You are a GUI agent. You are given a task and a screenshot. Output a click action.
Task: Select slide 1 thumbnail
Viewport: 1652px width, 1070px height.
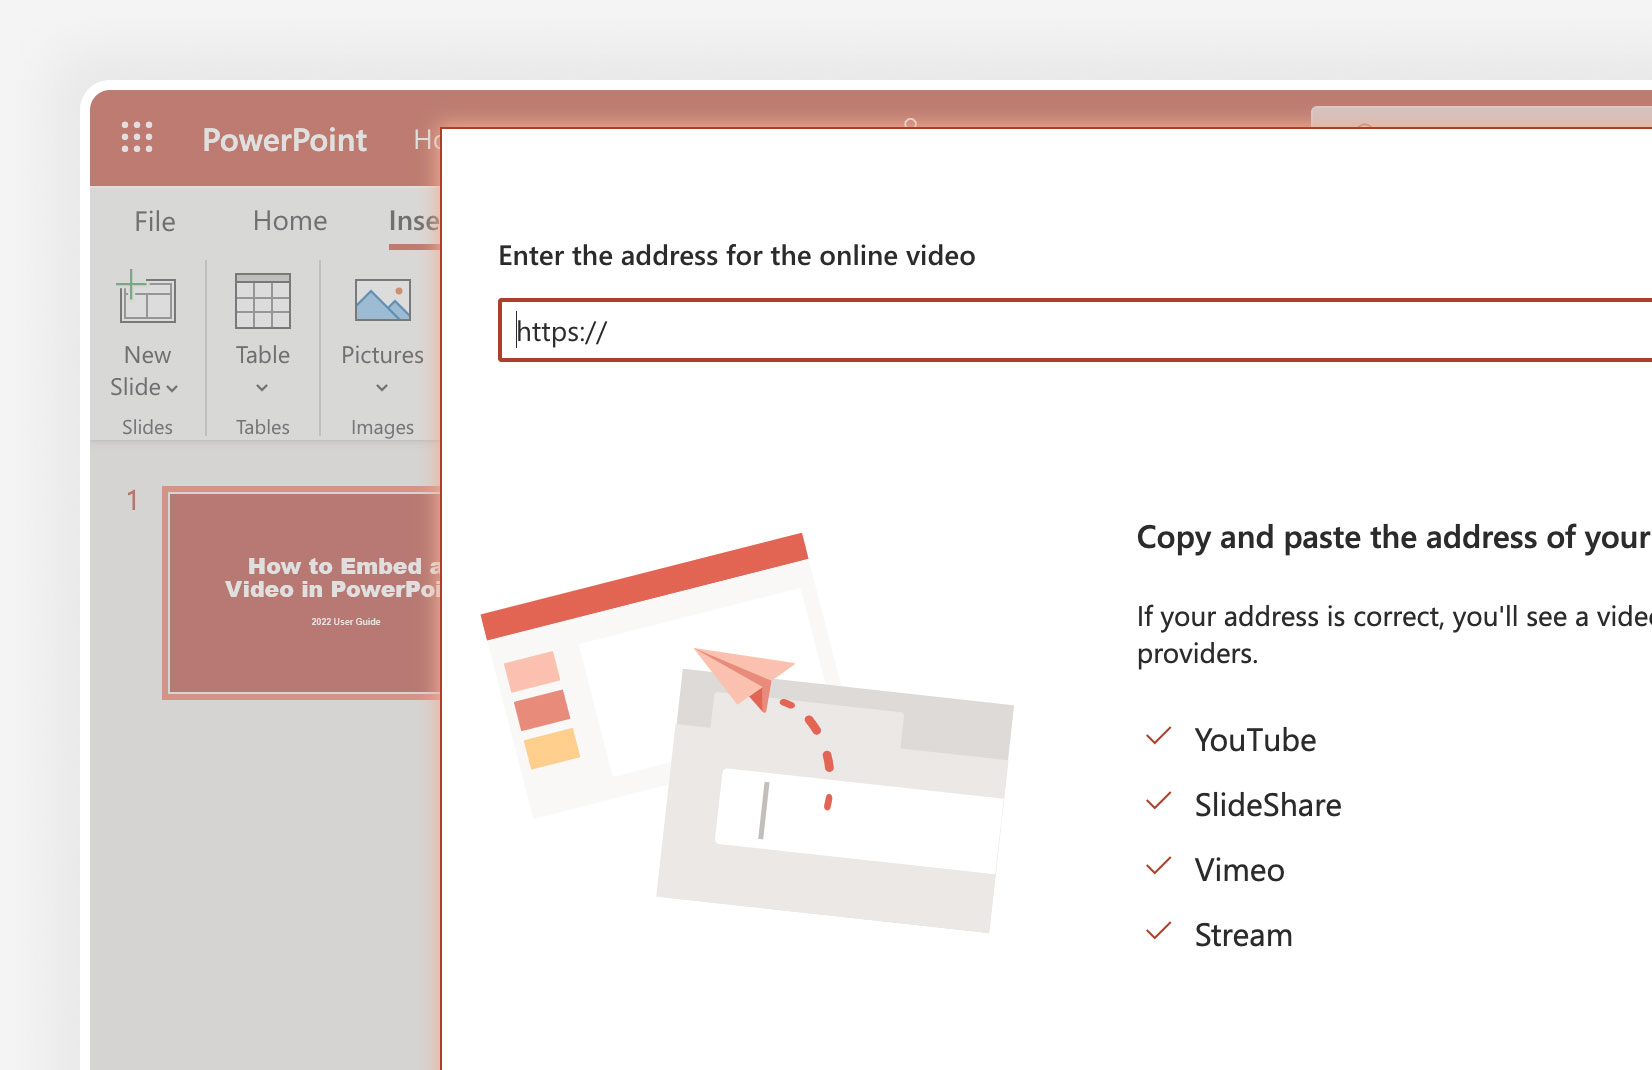pyautogui.click(x=302, y=593)
